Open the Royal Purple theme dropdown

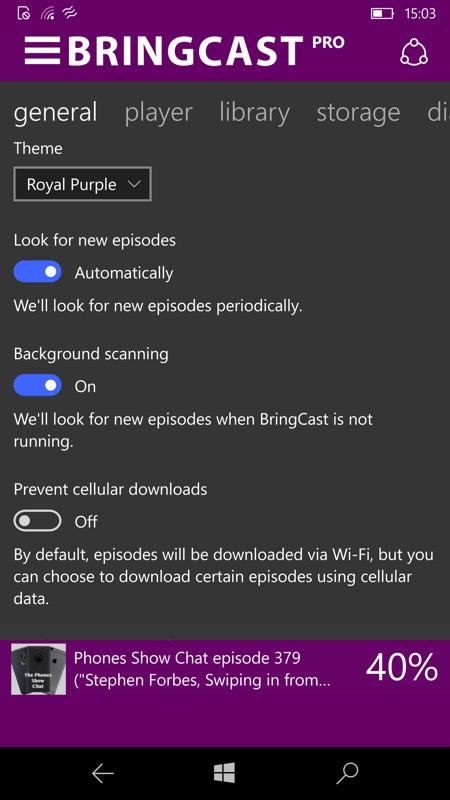click(x=83, y=184)
